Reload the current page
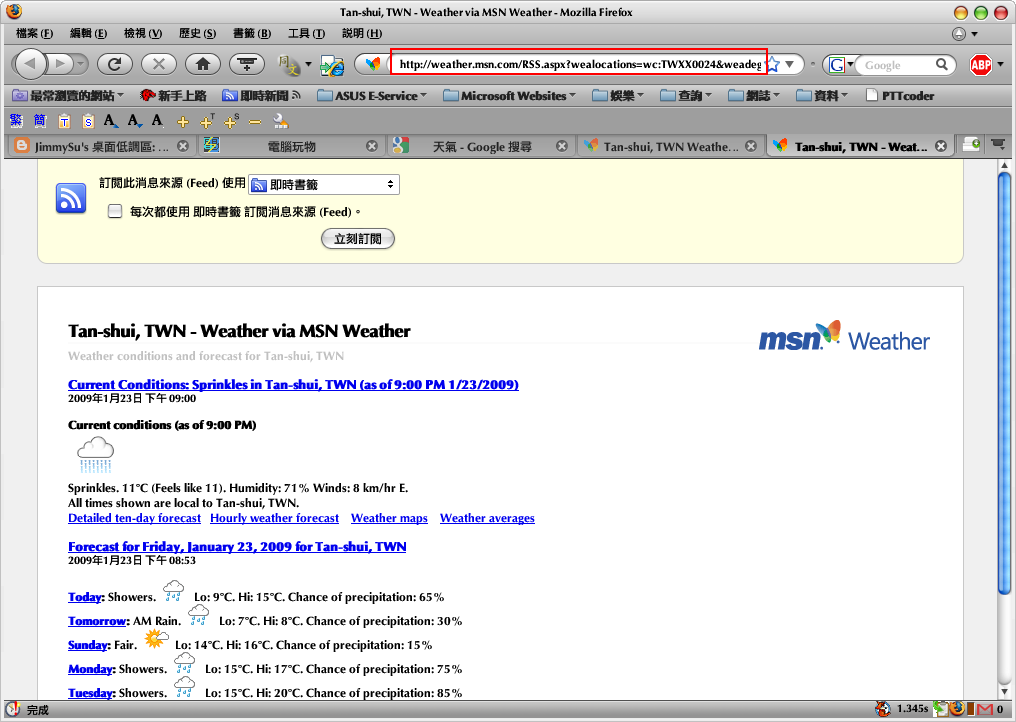Screen dimensions: 1016x722 tap(115, 64)
